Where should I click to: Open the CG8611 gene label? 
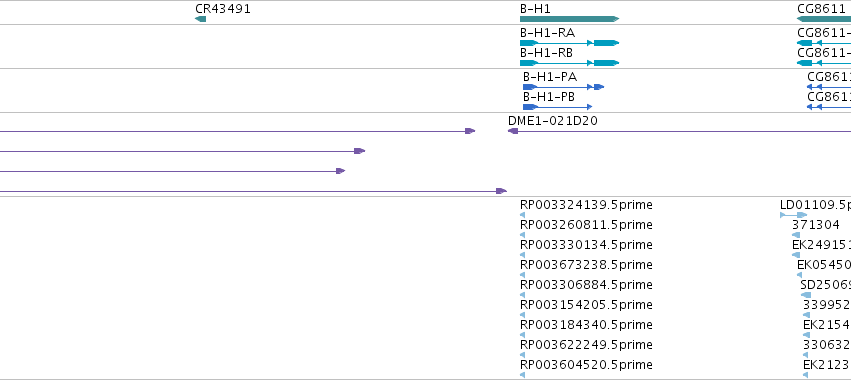(x=820, y=9)
